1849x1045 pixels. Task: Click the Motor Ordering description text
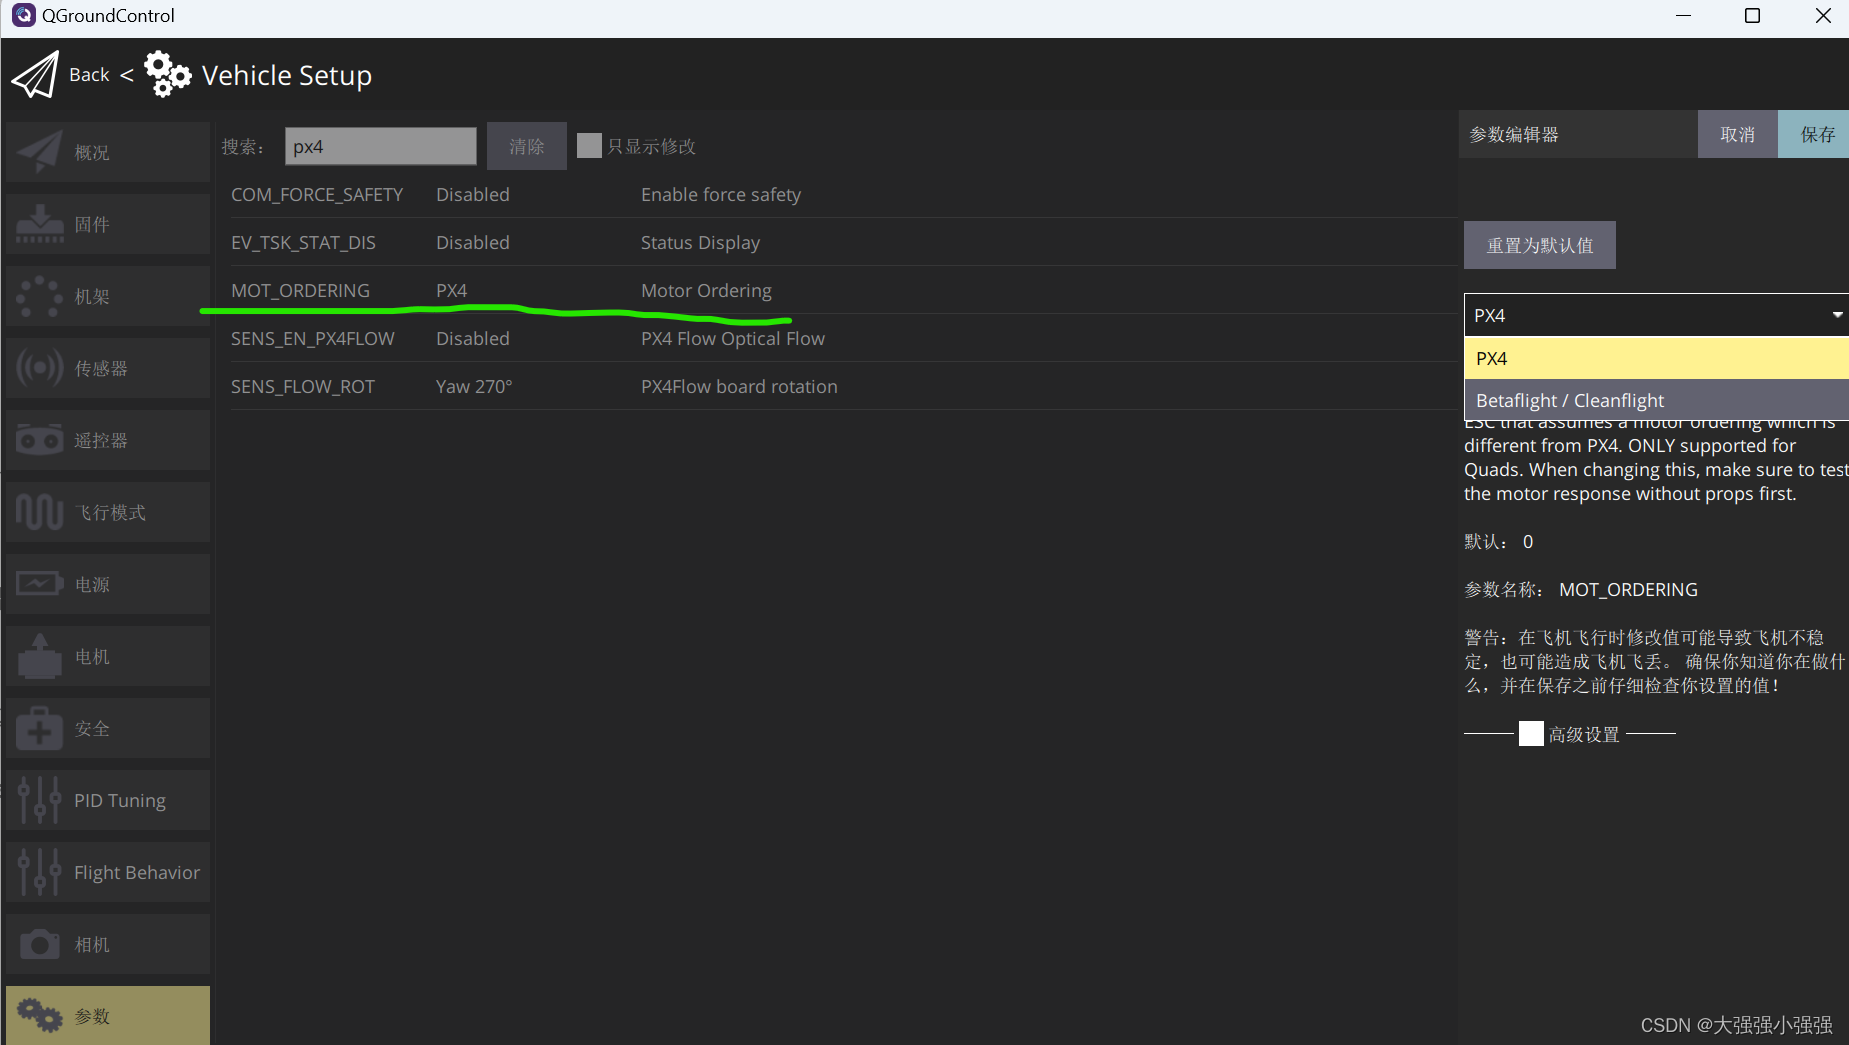point(706,290)
